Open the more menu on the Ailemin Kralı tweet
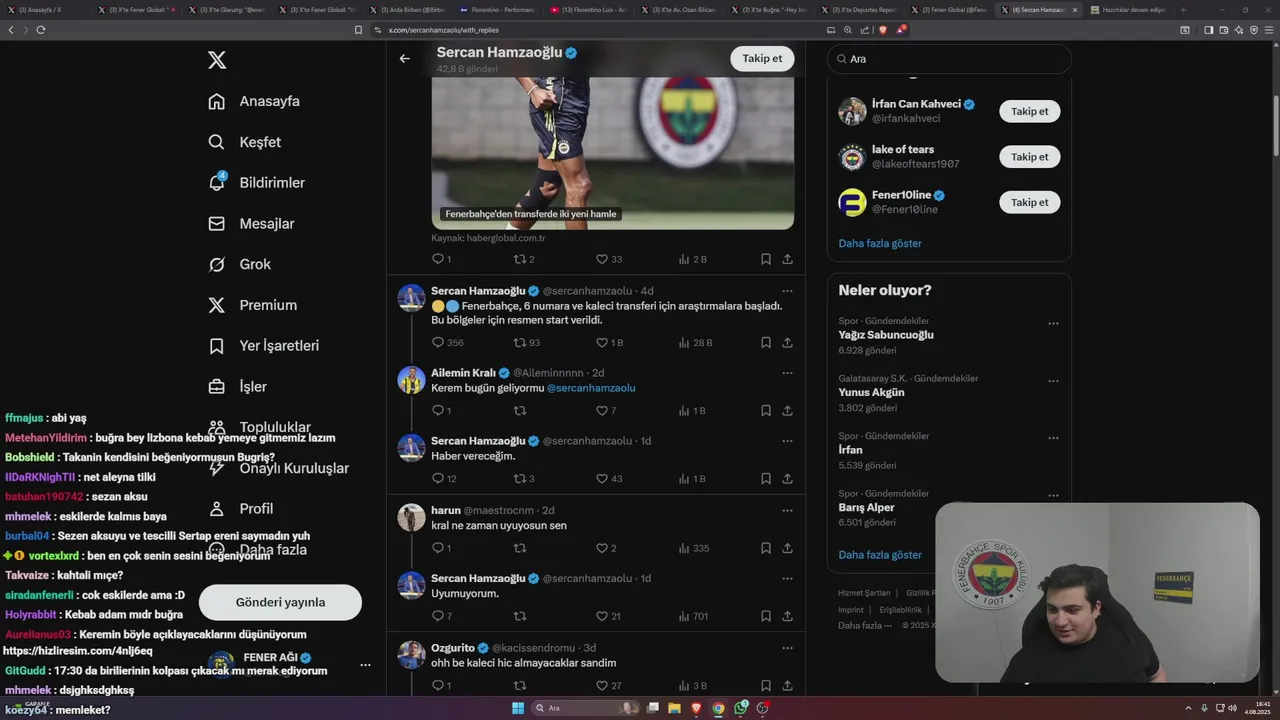 787,373
